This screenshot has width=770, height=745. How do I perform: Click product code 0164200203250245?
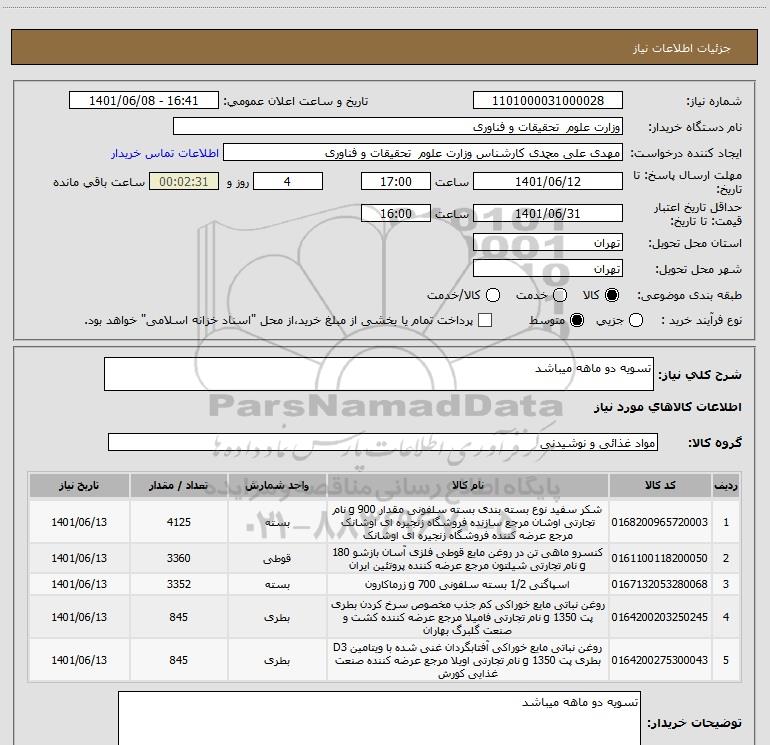660,617
